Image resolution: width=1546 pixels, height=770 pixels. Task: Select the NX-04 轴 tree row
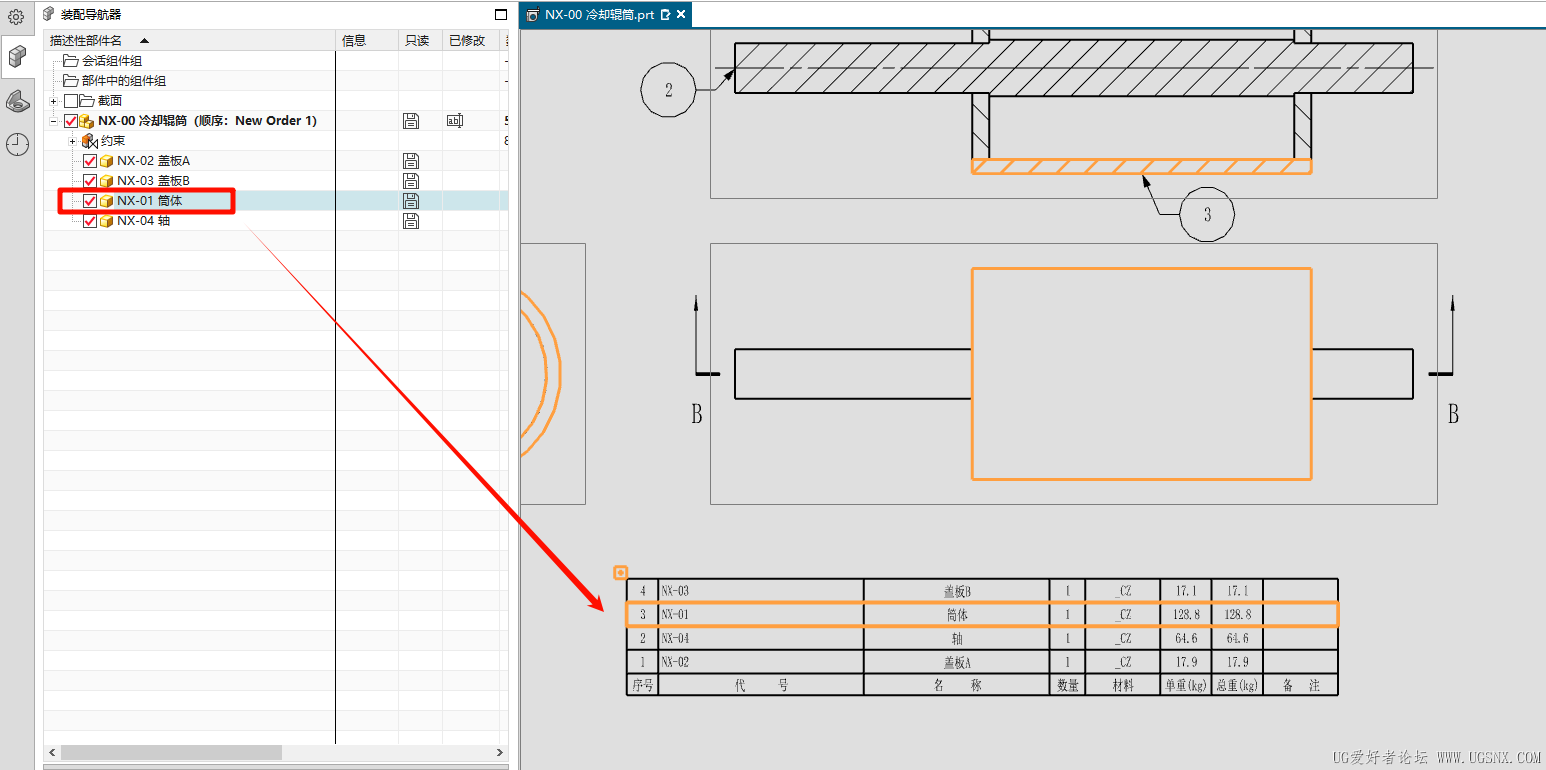click(276, 221)
